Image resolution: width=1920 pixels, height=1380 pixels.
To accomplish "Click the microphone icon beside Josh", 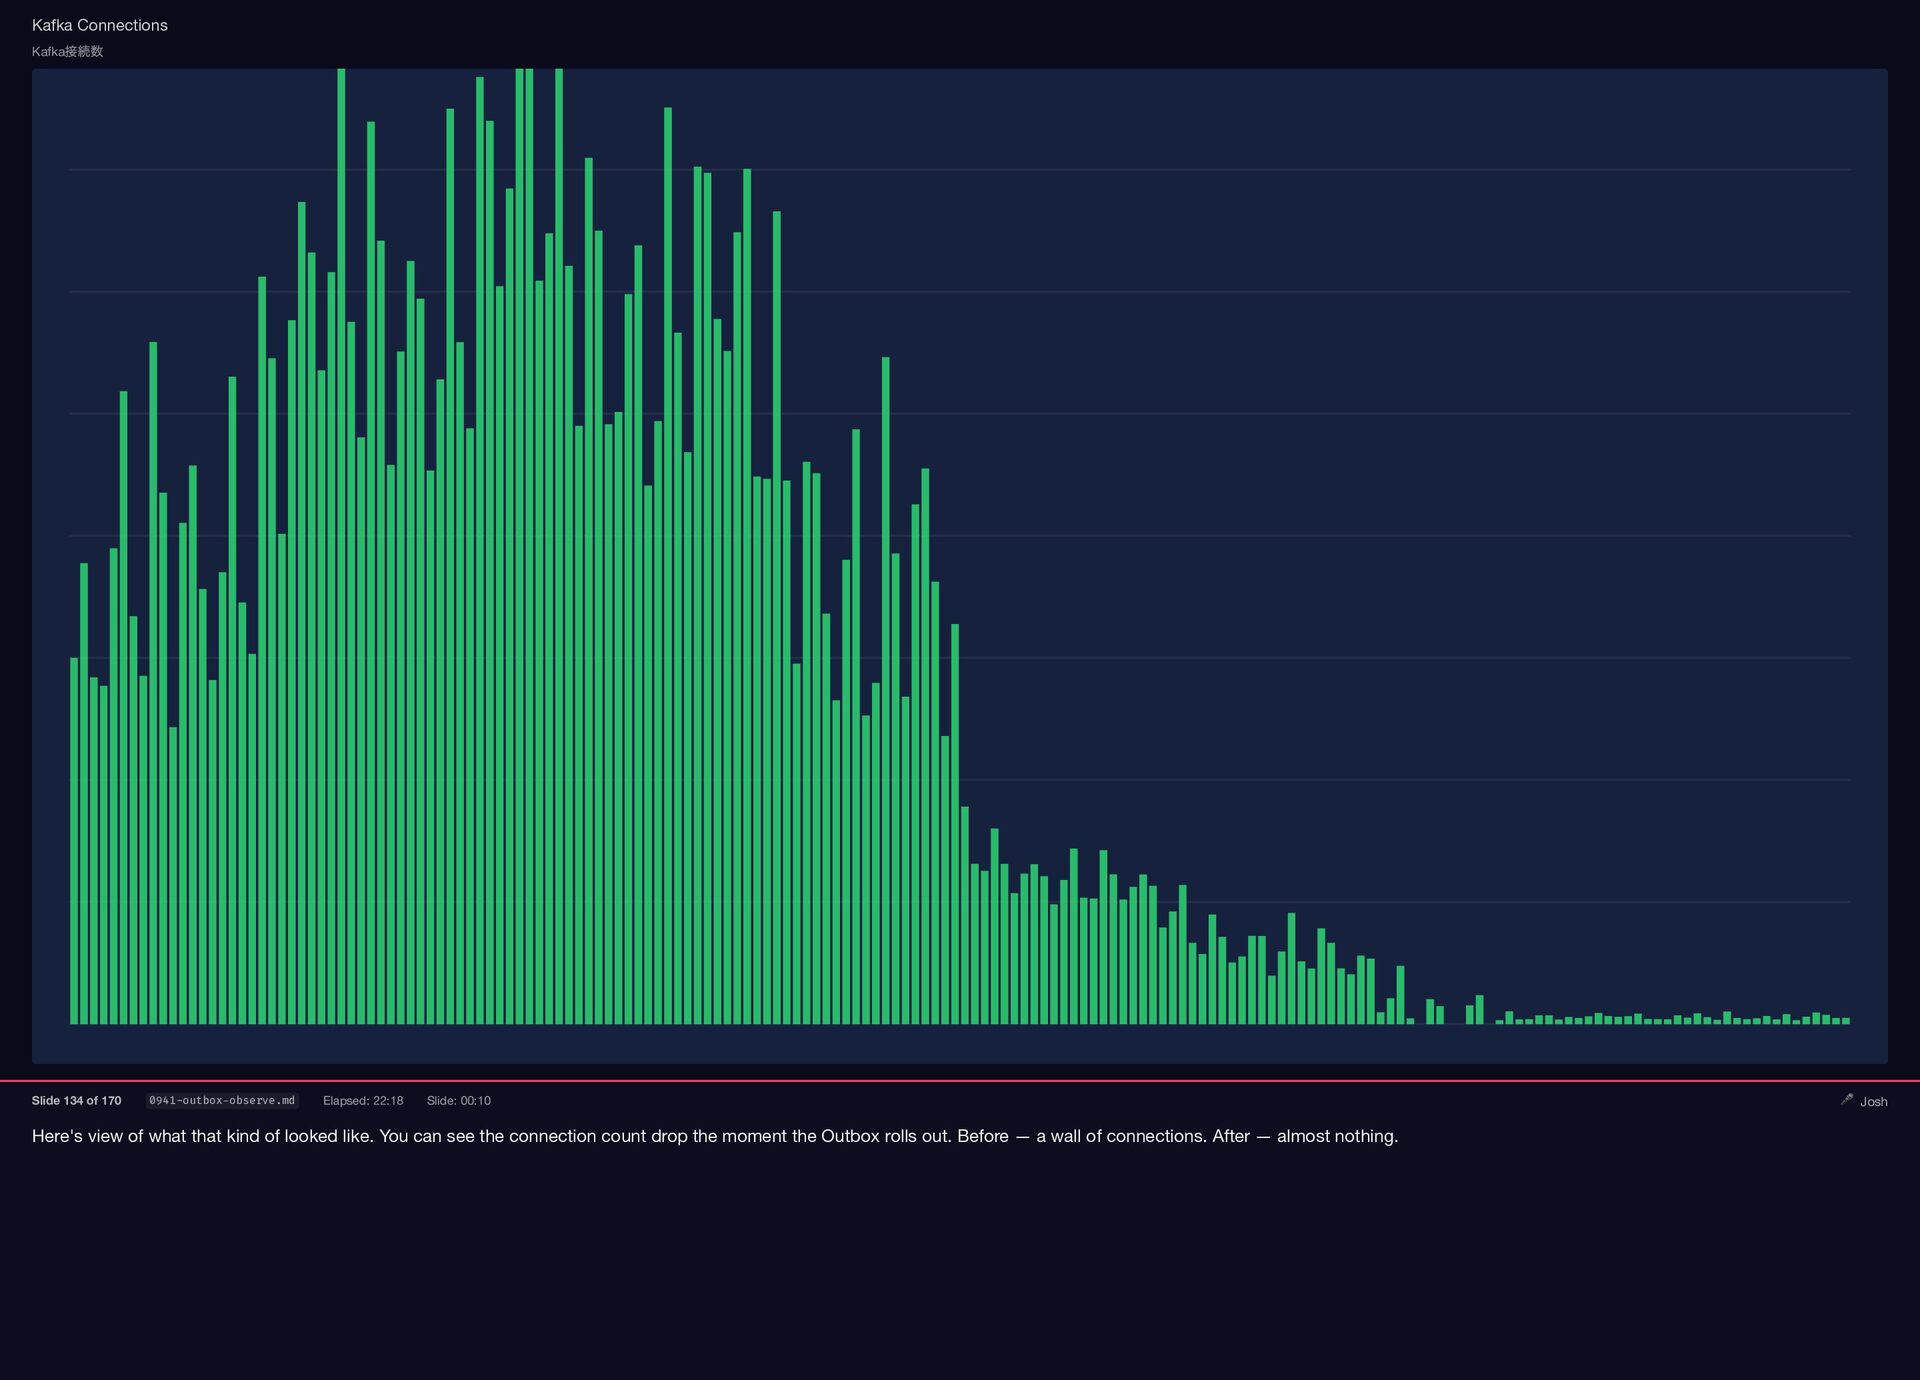I will tap(1846, 1099).
